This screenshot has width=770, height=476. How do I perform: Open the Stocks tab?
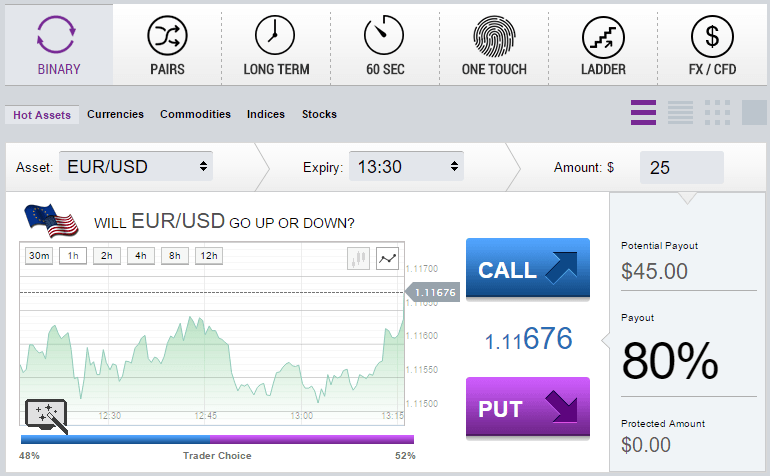point(319,114)
